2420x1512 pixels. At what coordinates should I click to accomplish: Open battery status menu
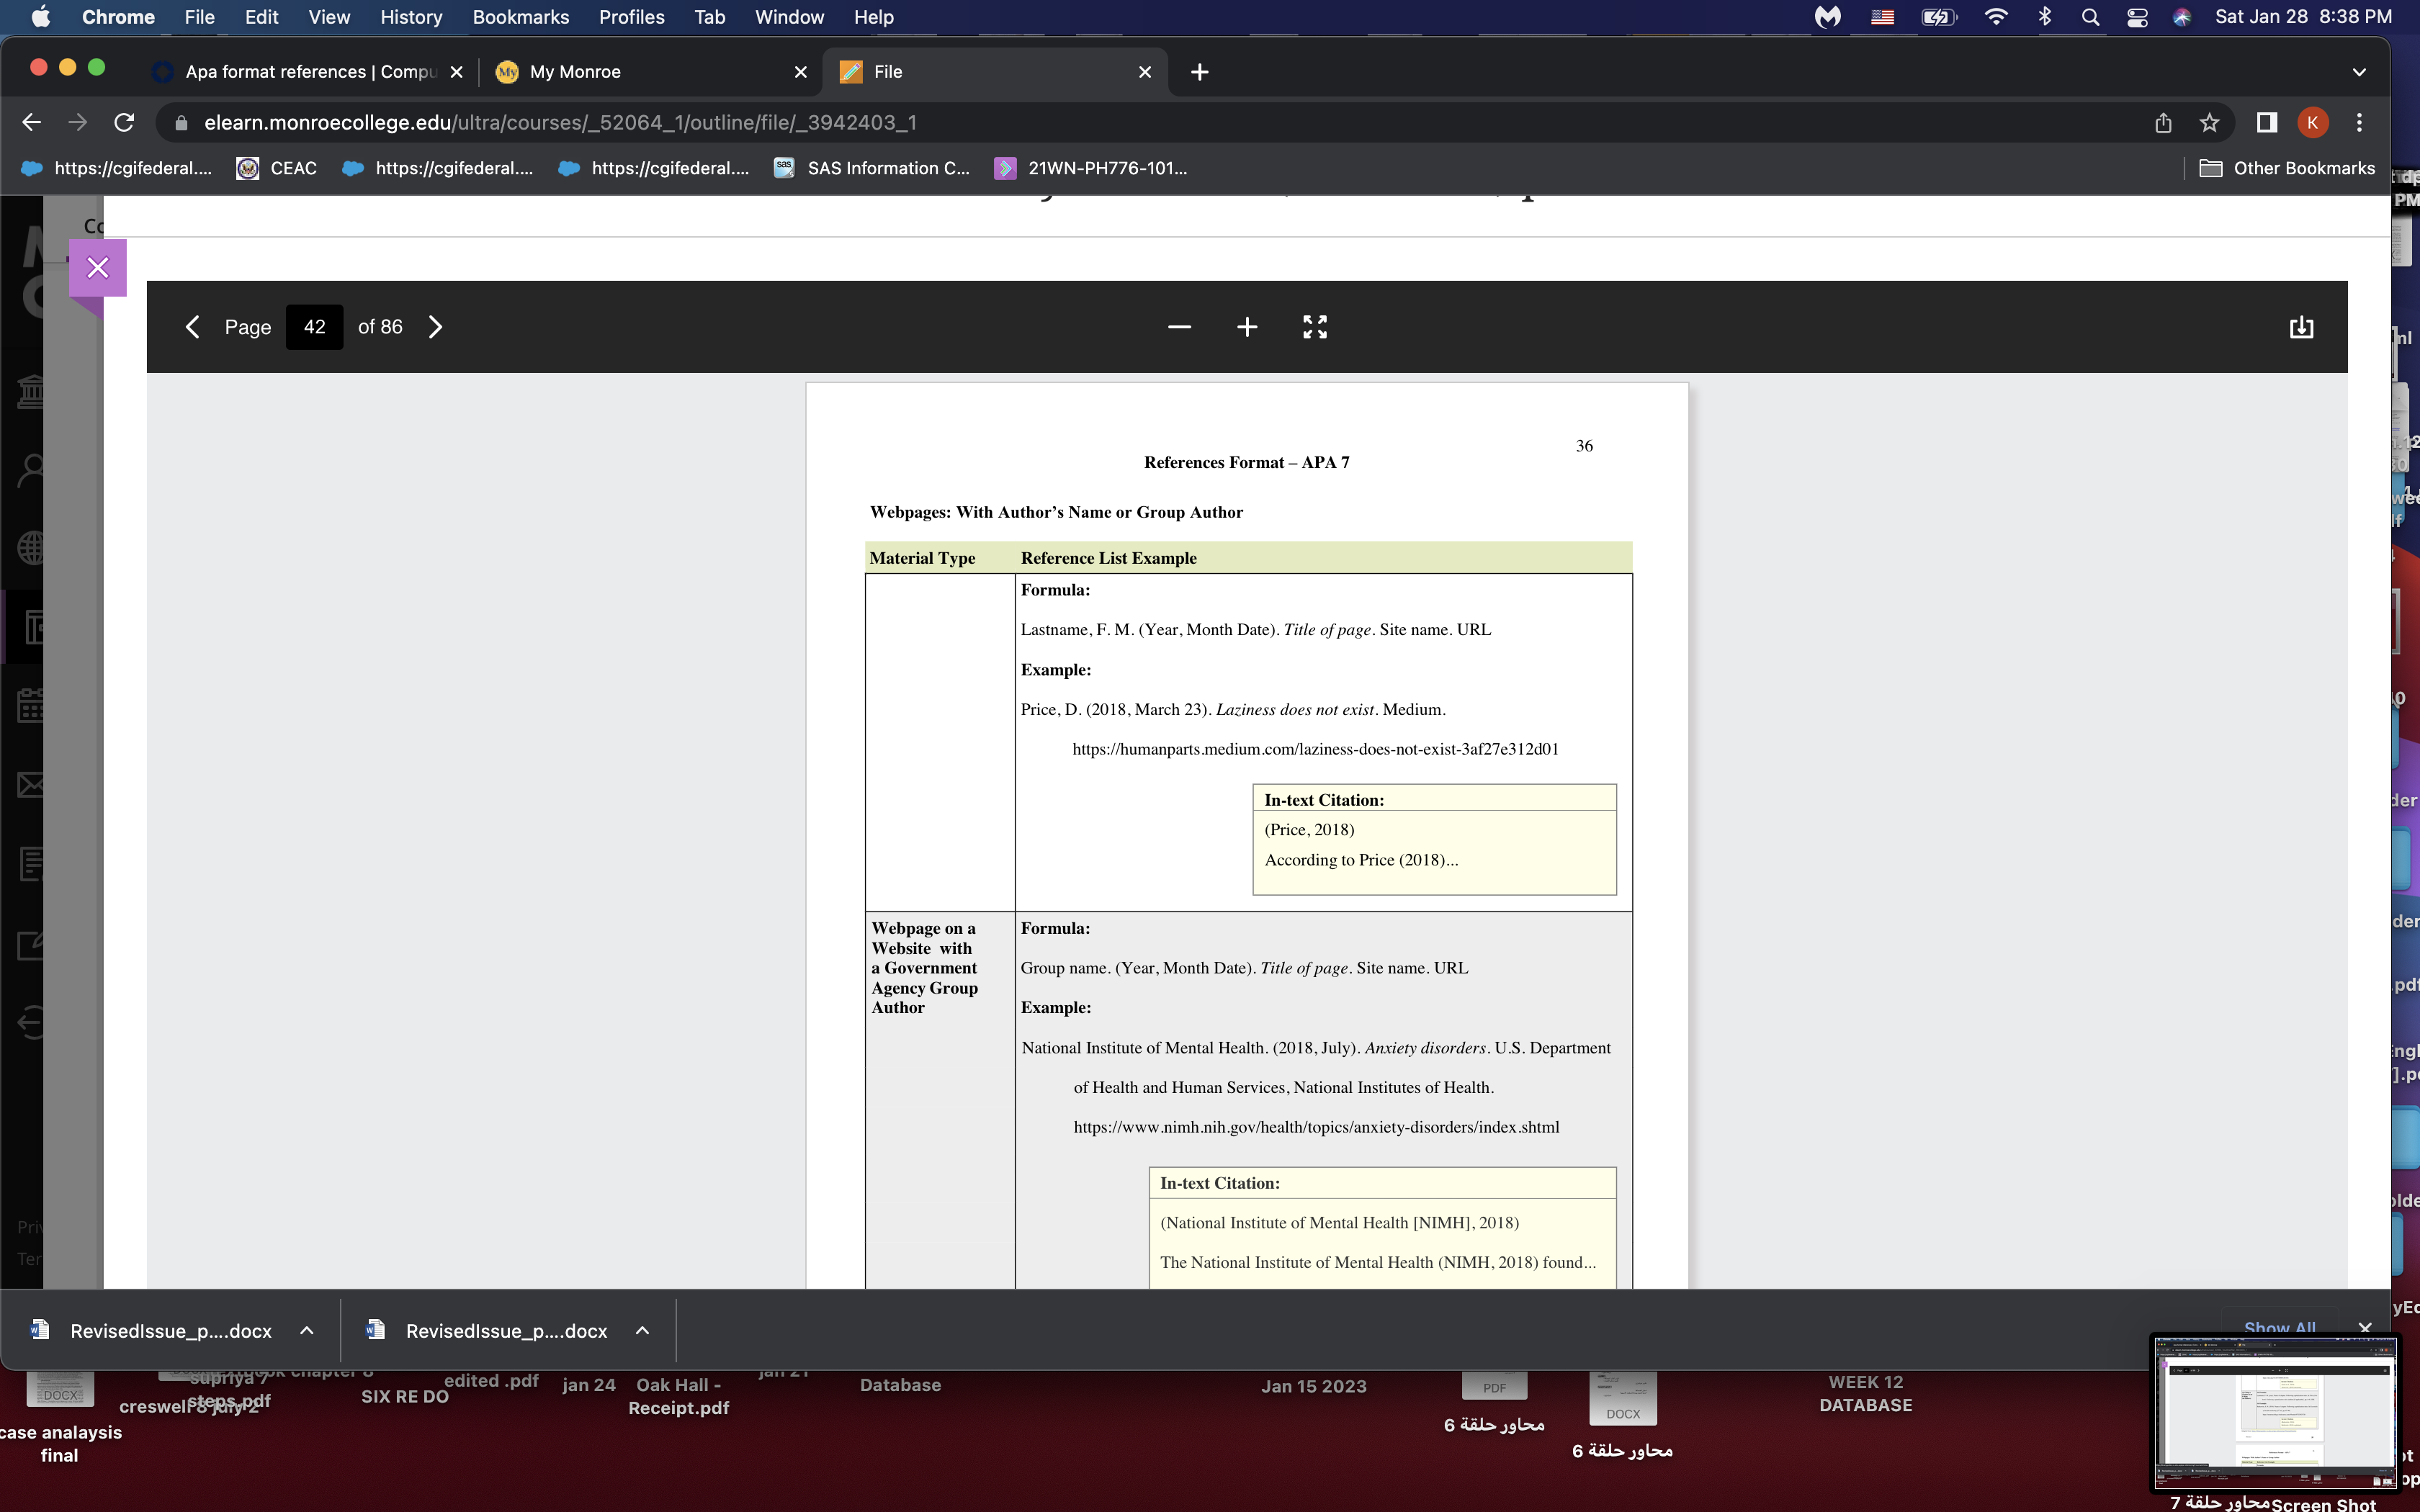tap(1939, 17)
